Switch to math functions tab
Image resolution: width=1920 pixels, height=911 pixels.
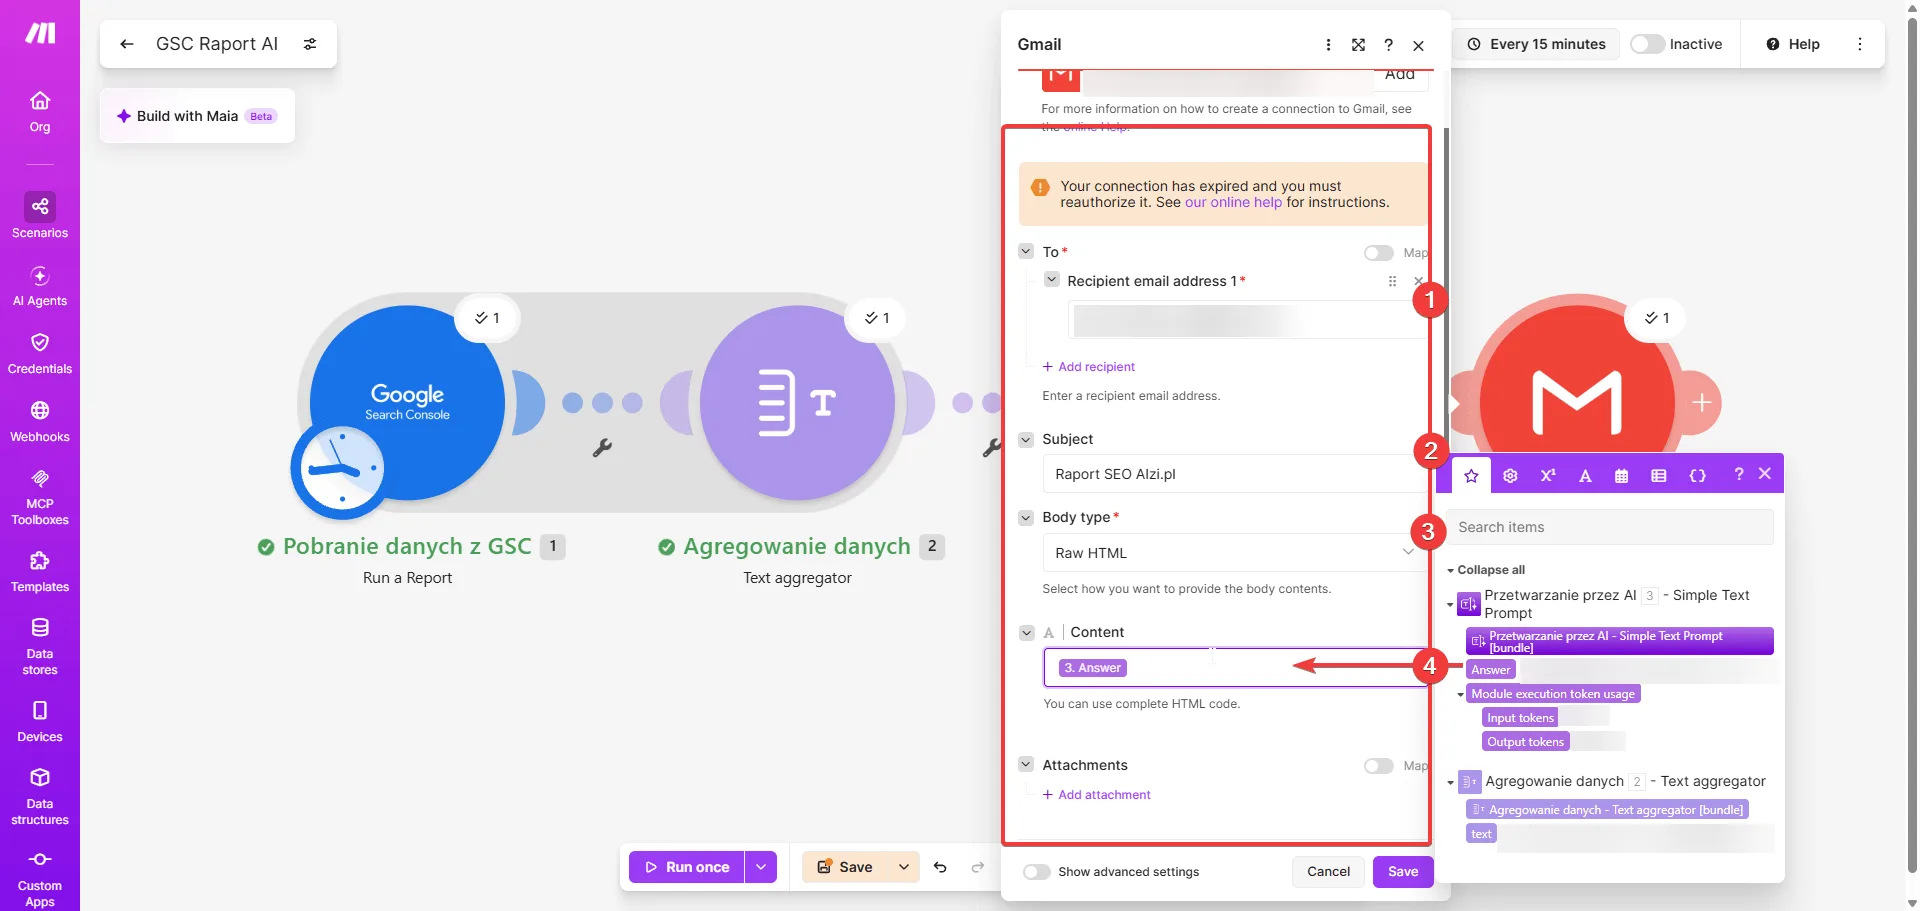click(1548, 476)
